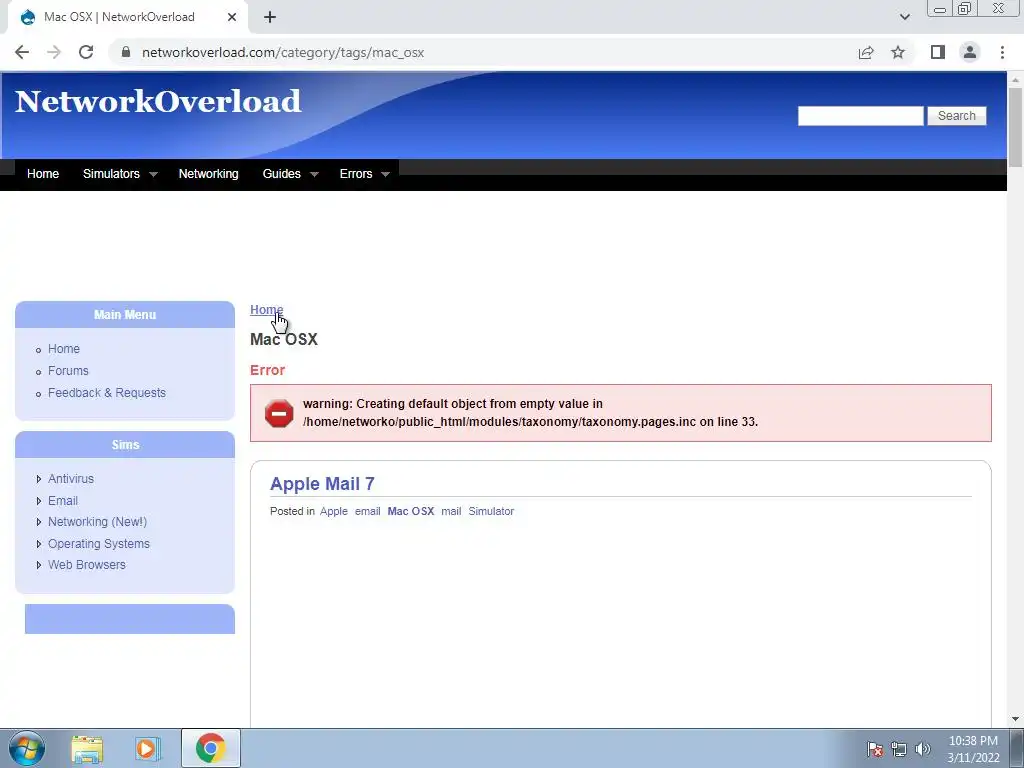Expand the Operating Systems triangle
Screen dimensions: 1024x768
click(x=39, y=544)
